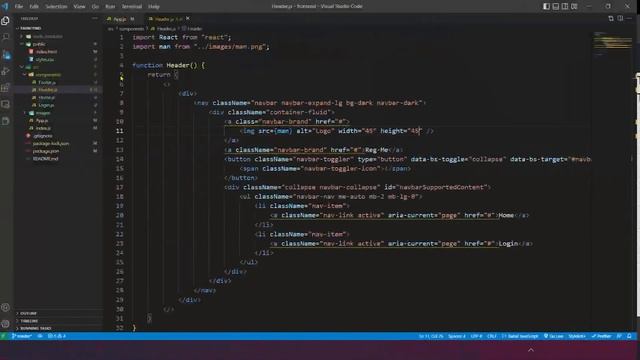Image resolution: width=640 pixels, height=360 pixels.
Task: Open the File menu
Action: pyautogui.click(x=19, y=7)
